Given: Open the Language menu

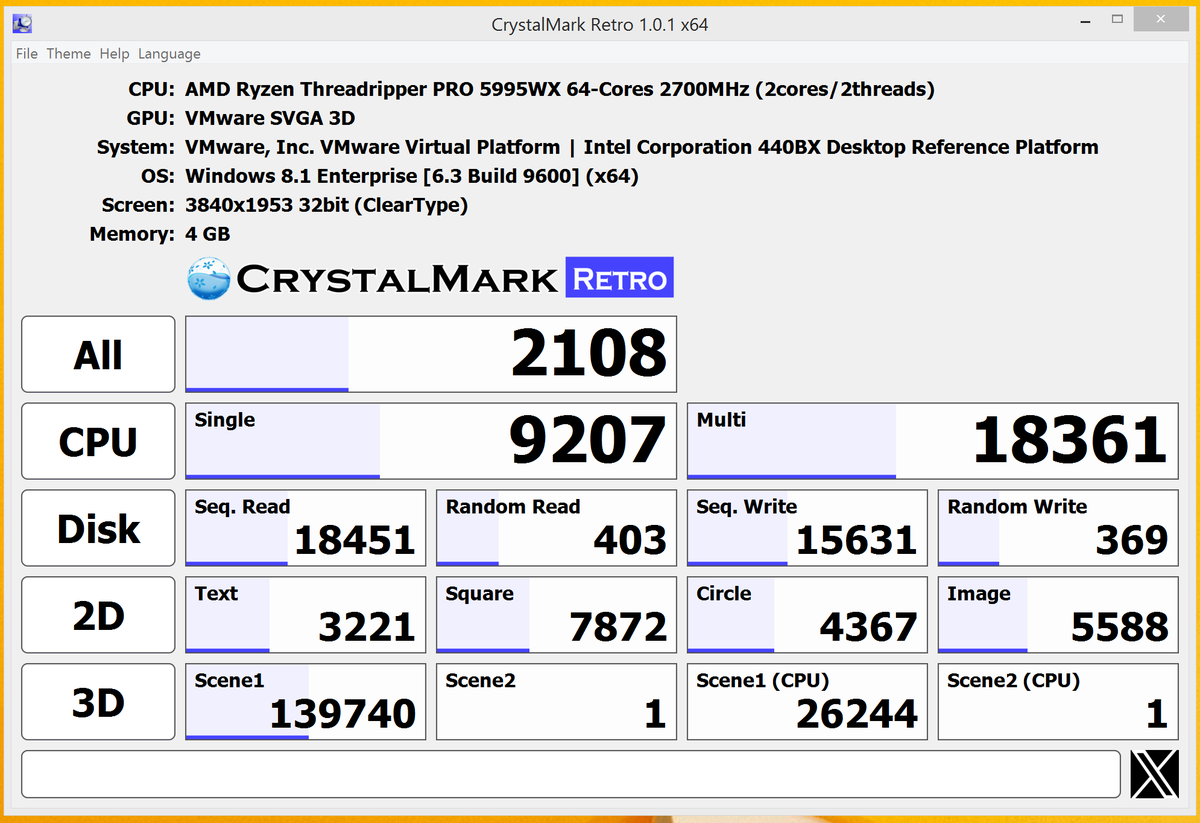Looking at the screenshot, I should [169, 54].
